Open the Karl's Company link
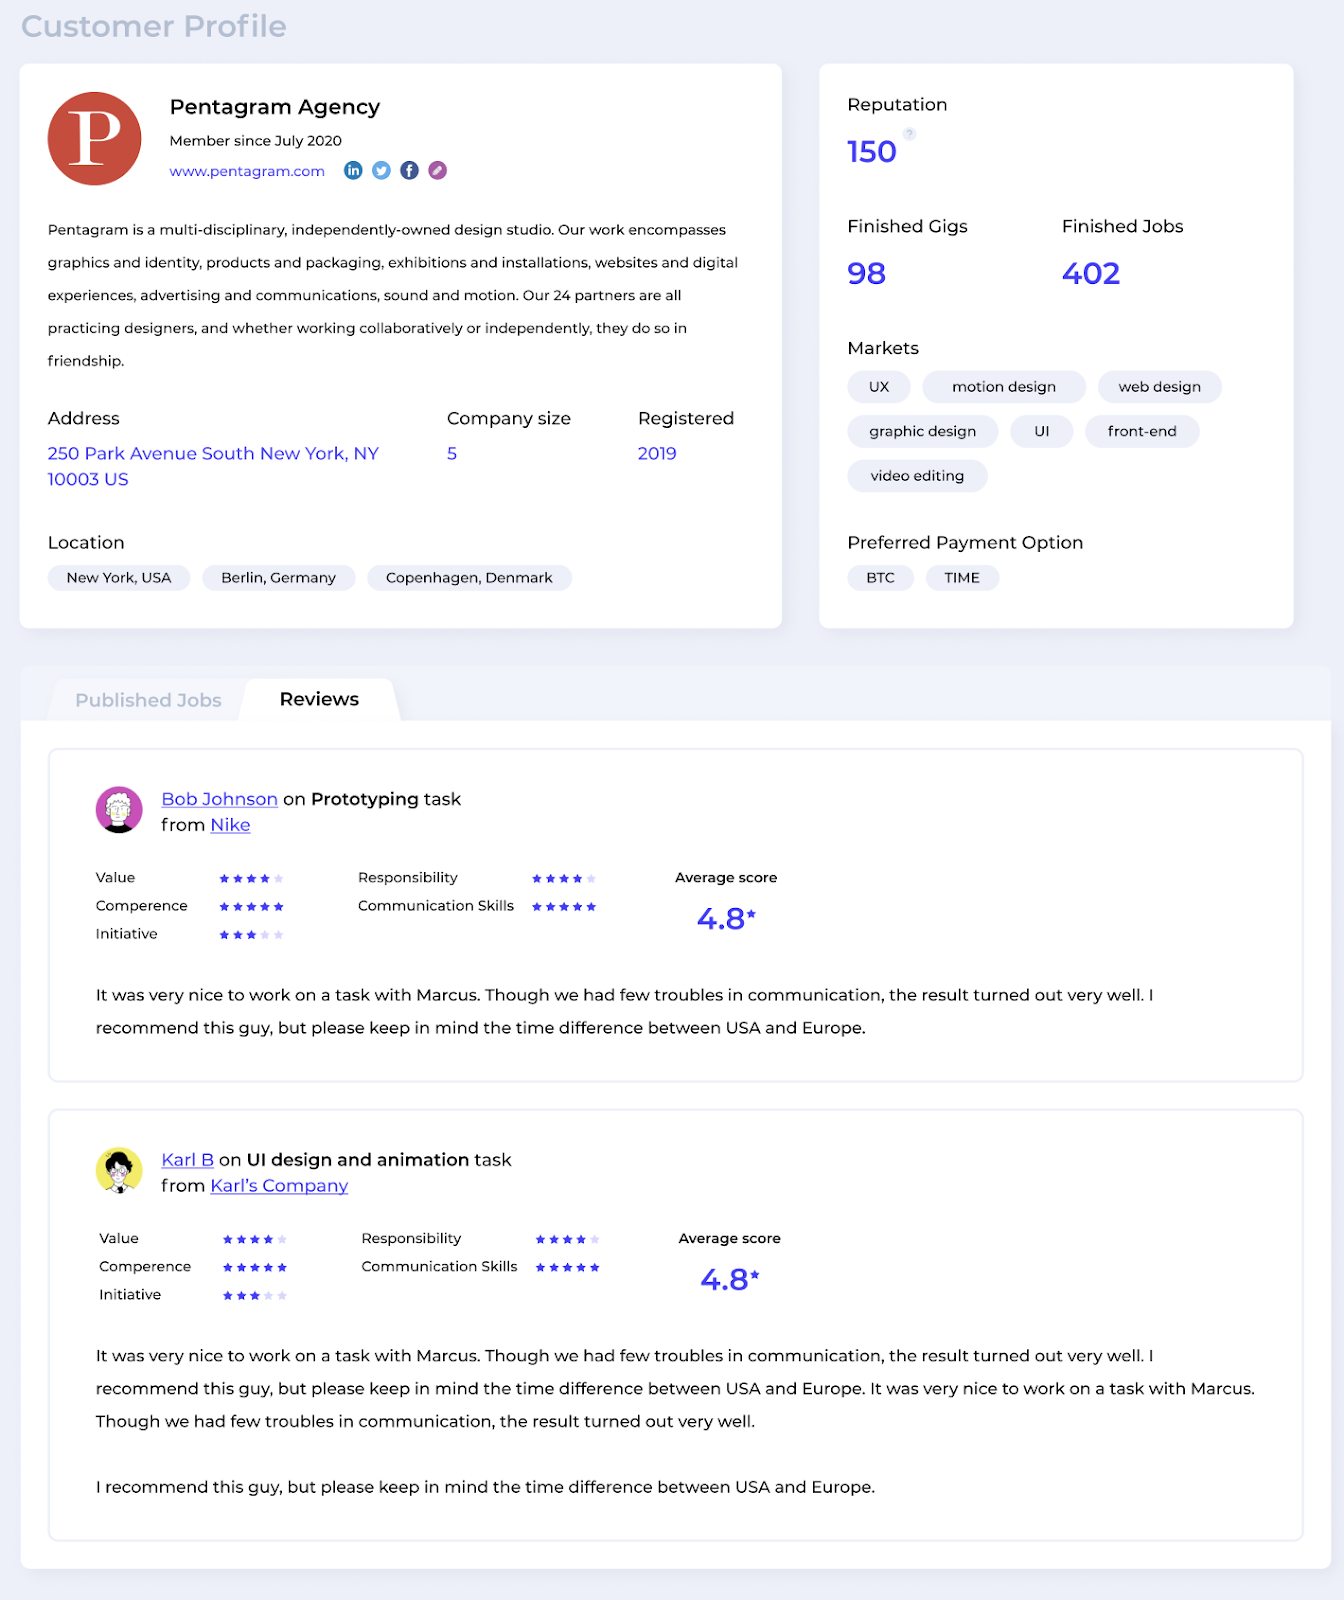The image size is (1344, 1600). [x=279, y=1186]
